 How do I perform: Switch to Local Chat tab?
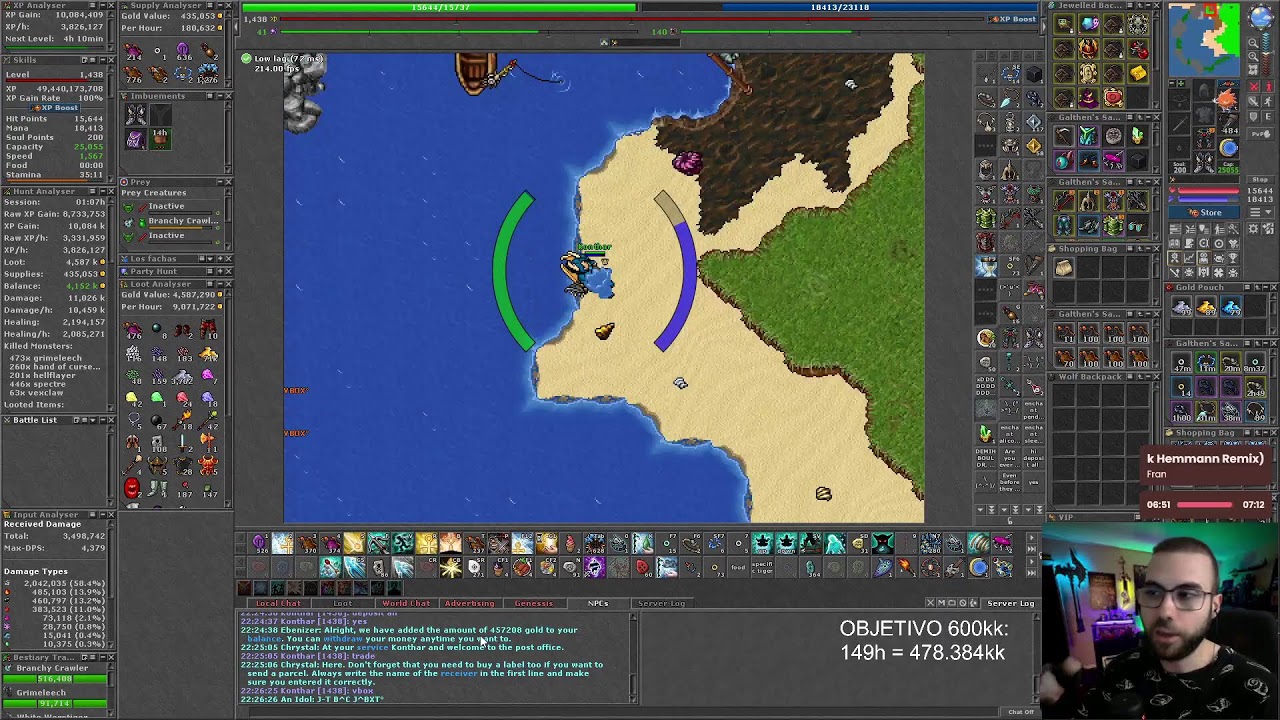(x=278, y=603)
